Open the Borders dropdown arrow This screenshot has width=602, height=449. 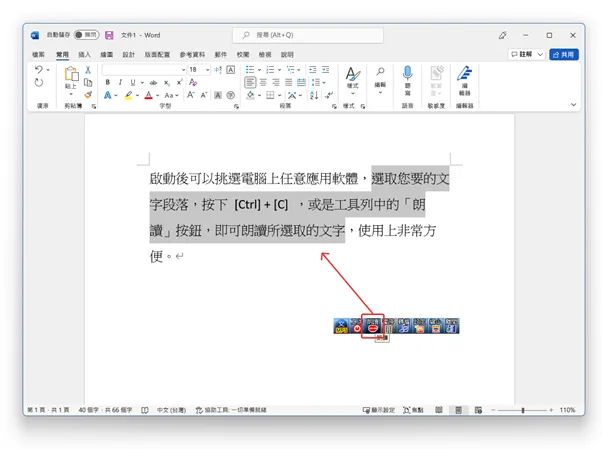pos(280,95)
